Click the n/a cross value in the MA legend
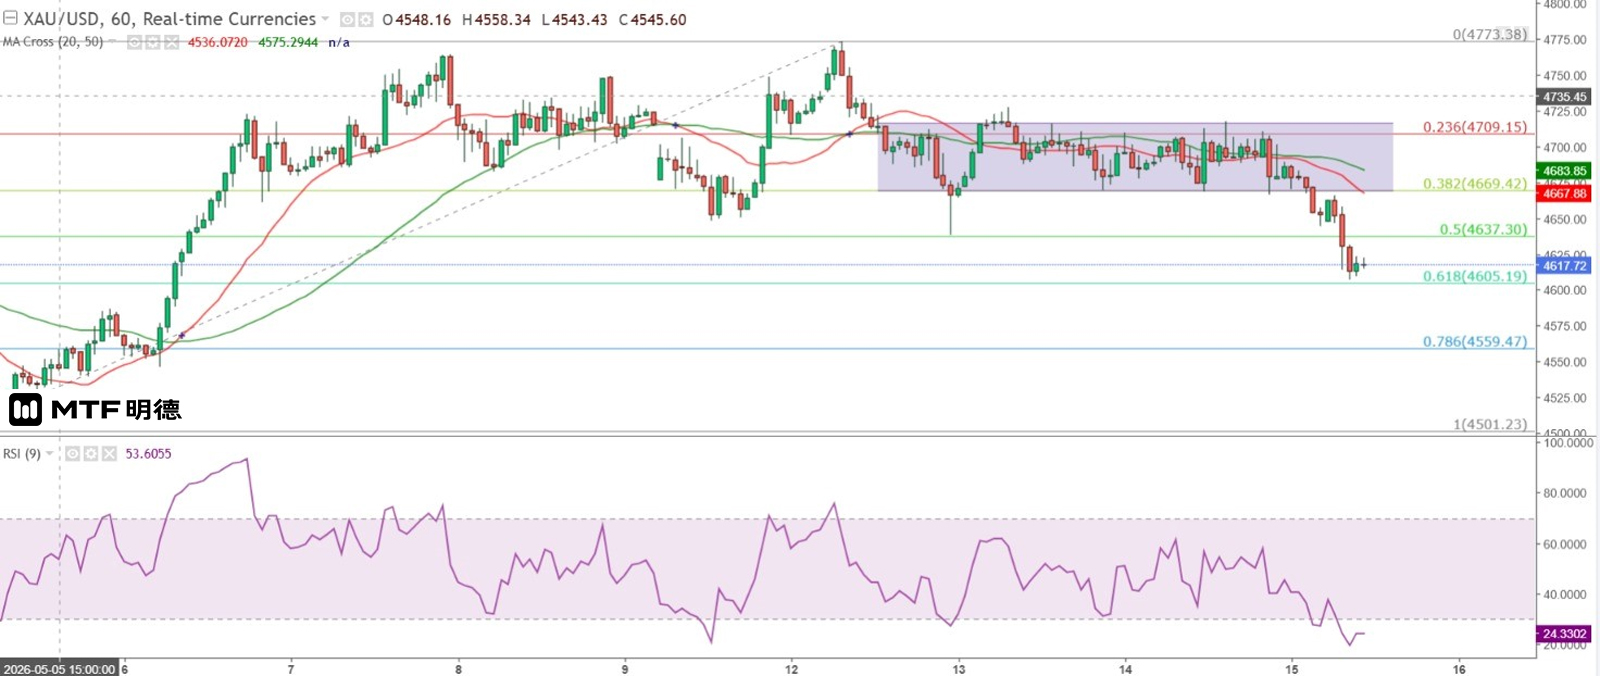This screenshot has height=676, width=1600. click(339, 42)
